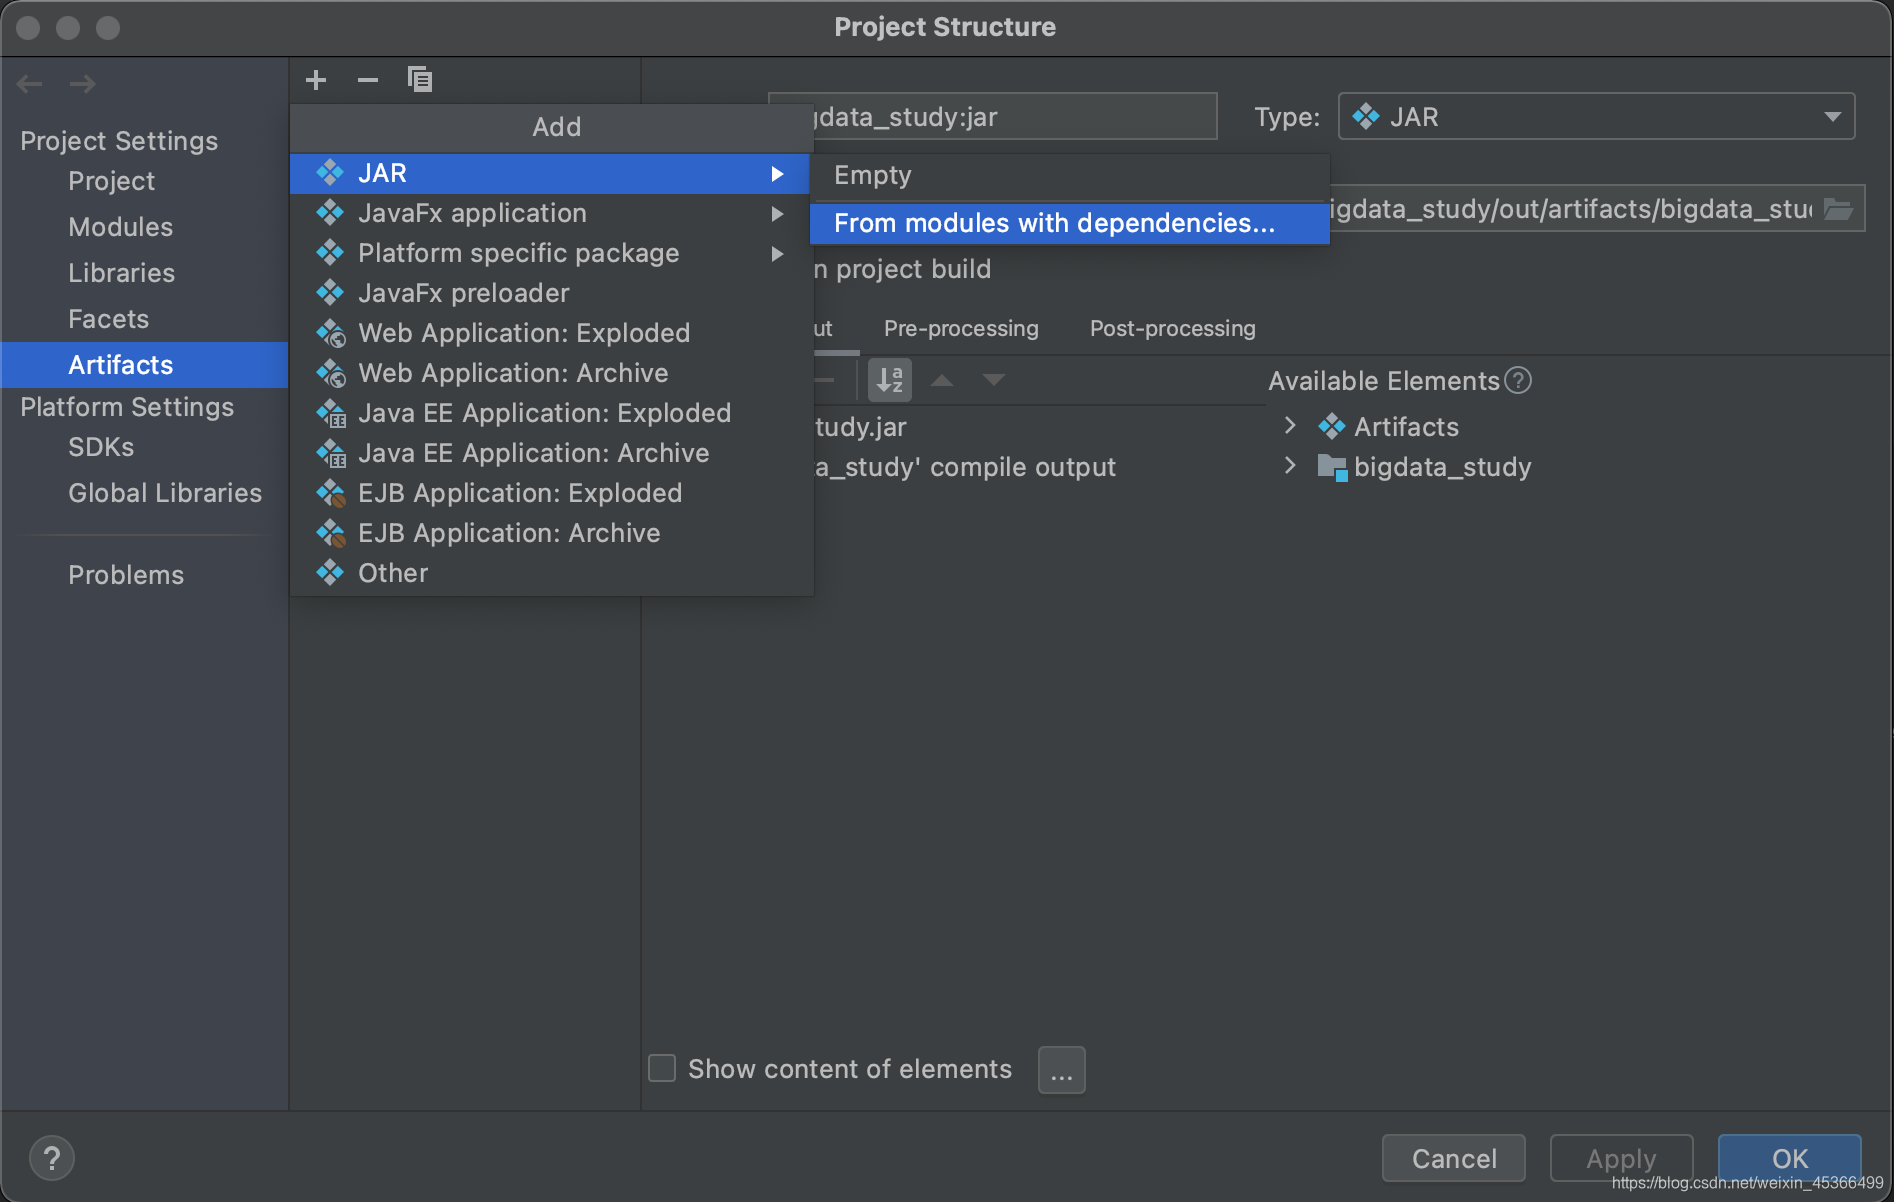Open the Type JAR dropdown
The width and height of the screenshot is (1894, 1202).
click(1596, 117)
